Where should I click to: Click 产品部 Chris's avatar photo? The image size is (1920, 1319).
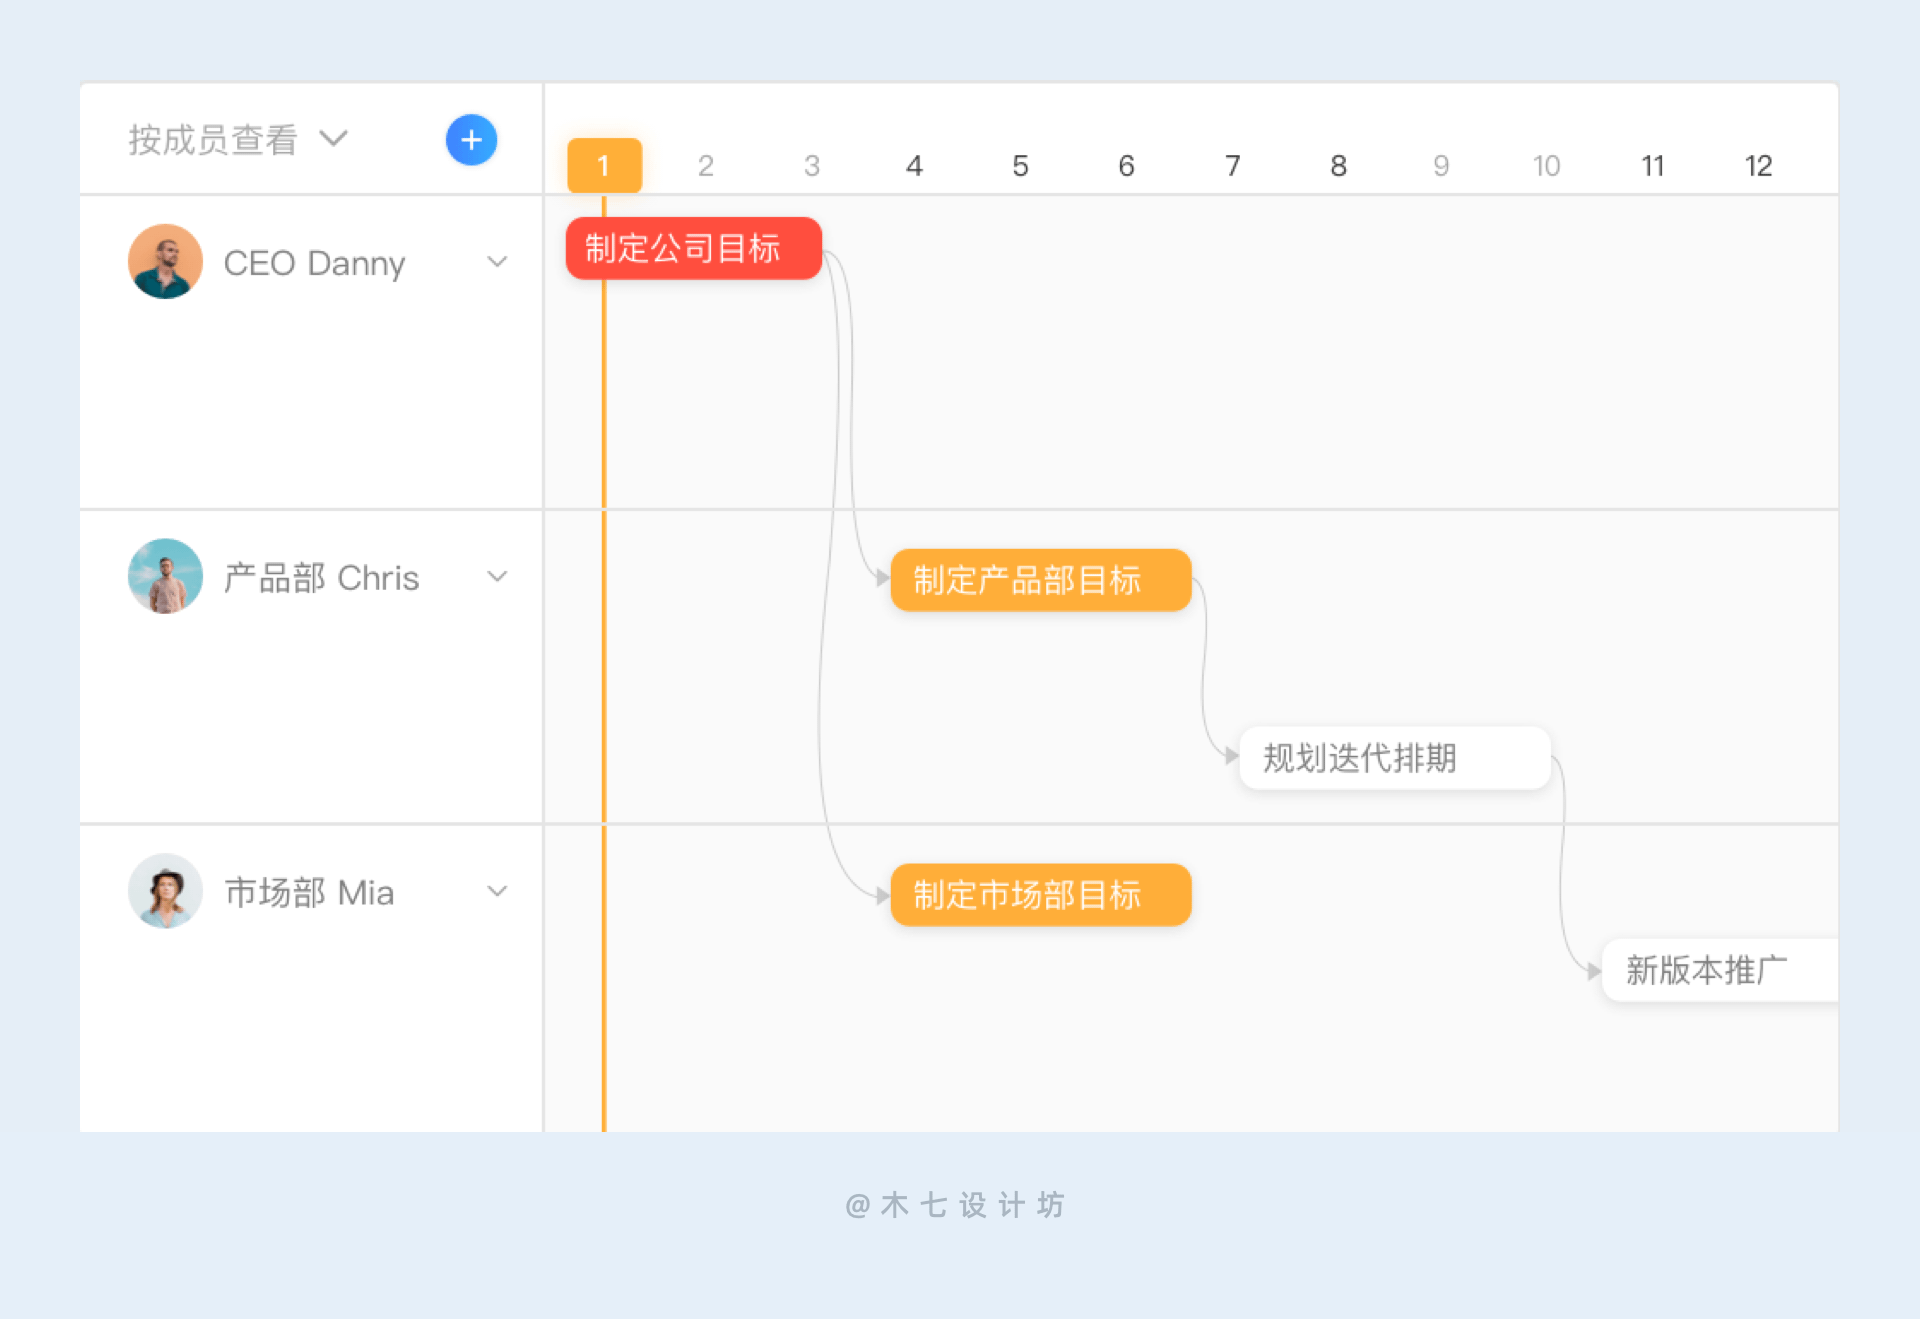tap(166, 577)
